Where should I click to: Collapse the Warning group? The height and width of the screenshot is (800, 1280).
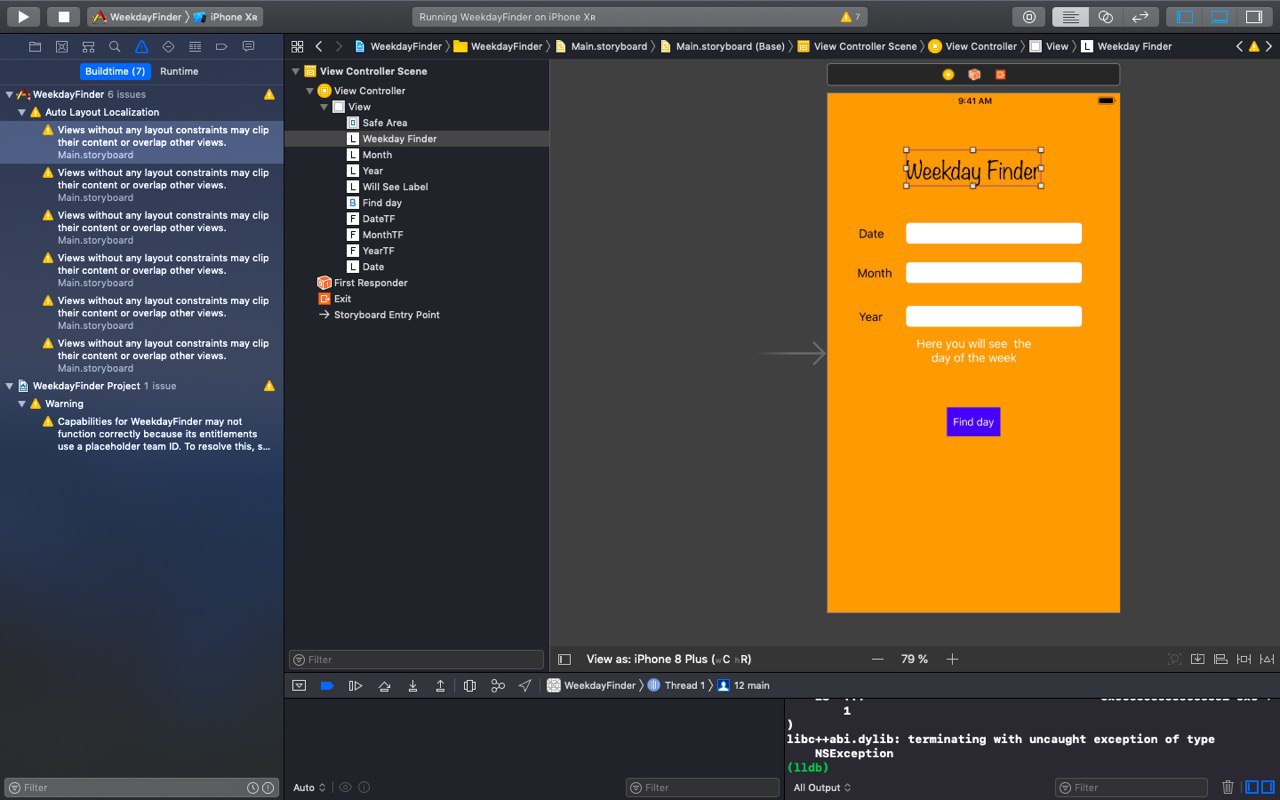tap(22, 404)
